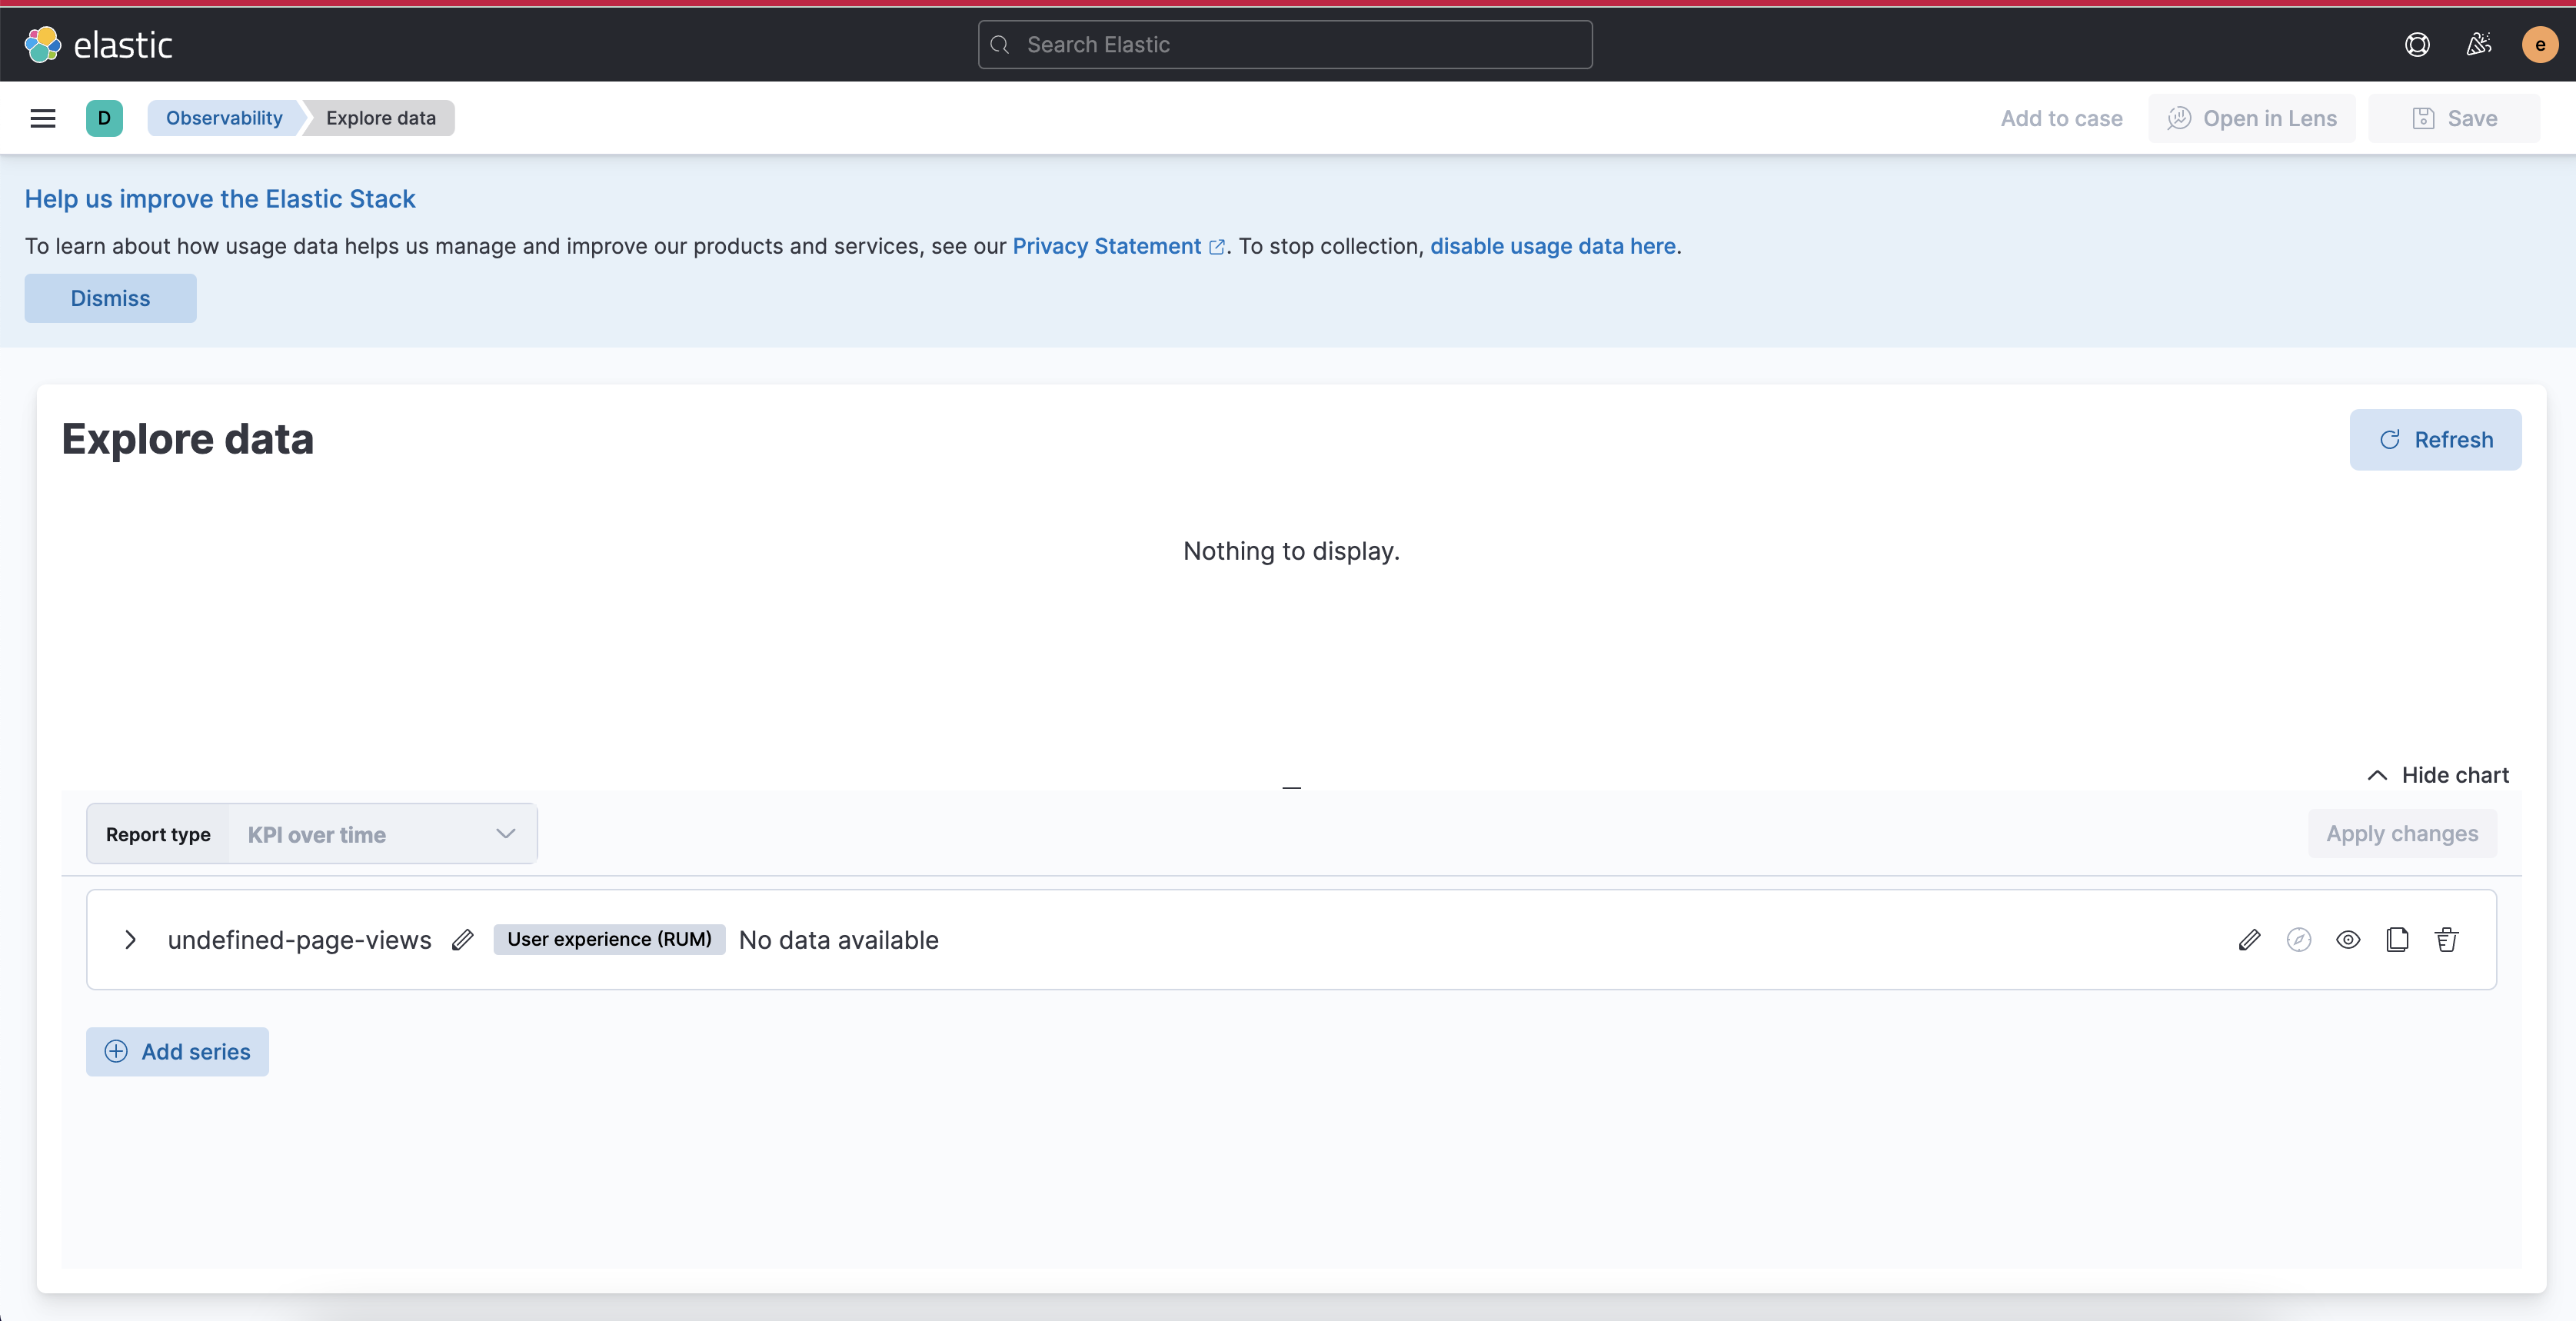Viewport: 2576px width, 1321px height.
Task: Open the hamburger navigation menu
Action: (x=43, y=118)
